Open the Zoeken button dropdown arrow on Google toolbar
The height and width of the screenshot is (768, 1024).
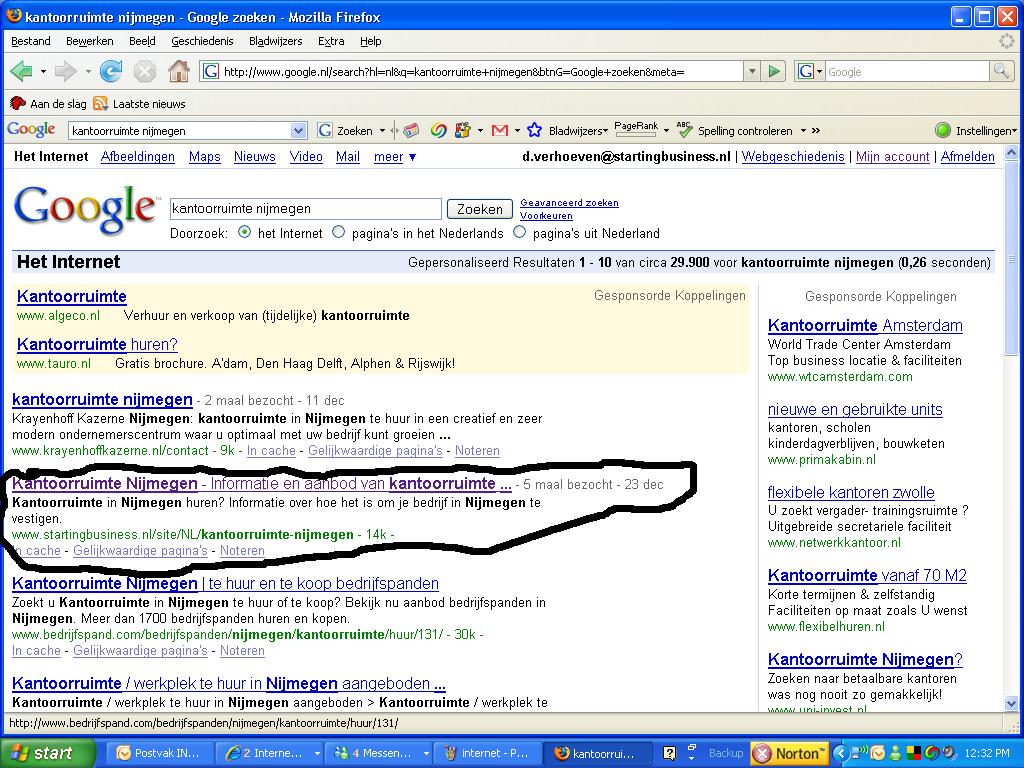[x=383, y=131]
